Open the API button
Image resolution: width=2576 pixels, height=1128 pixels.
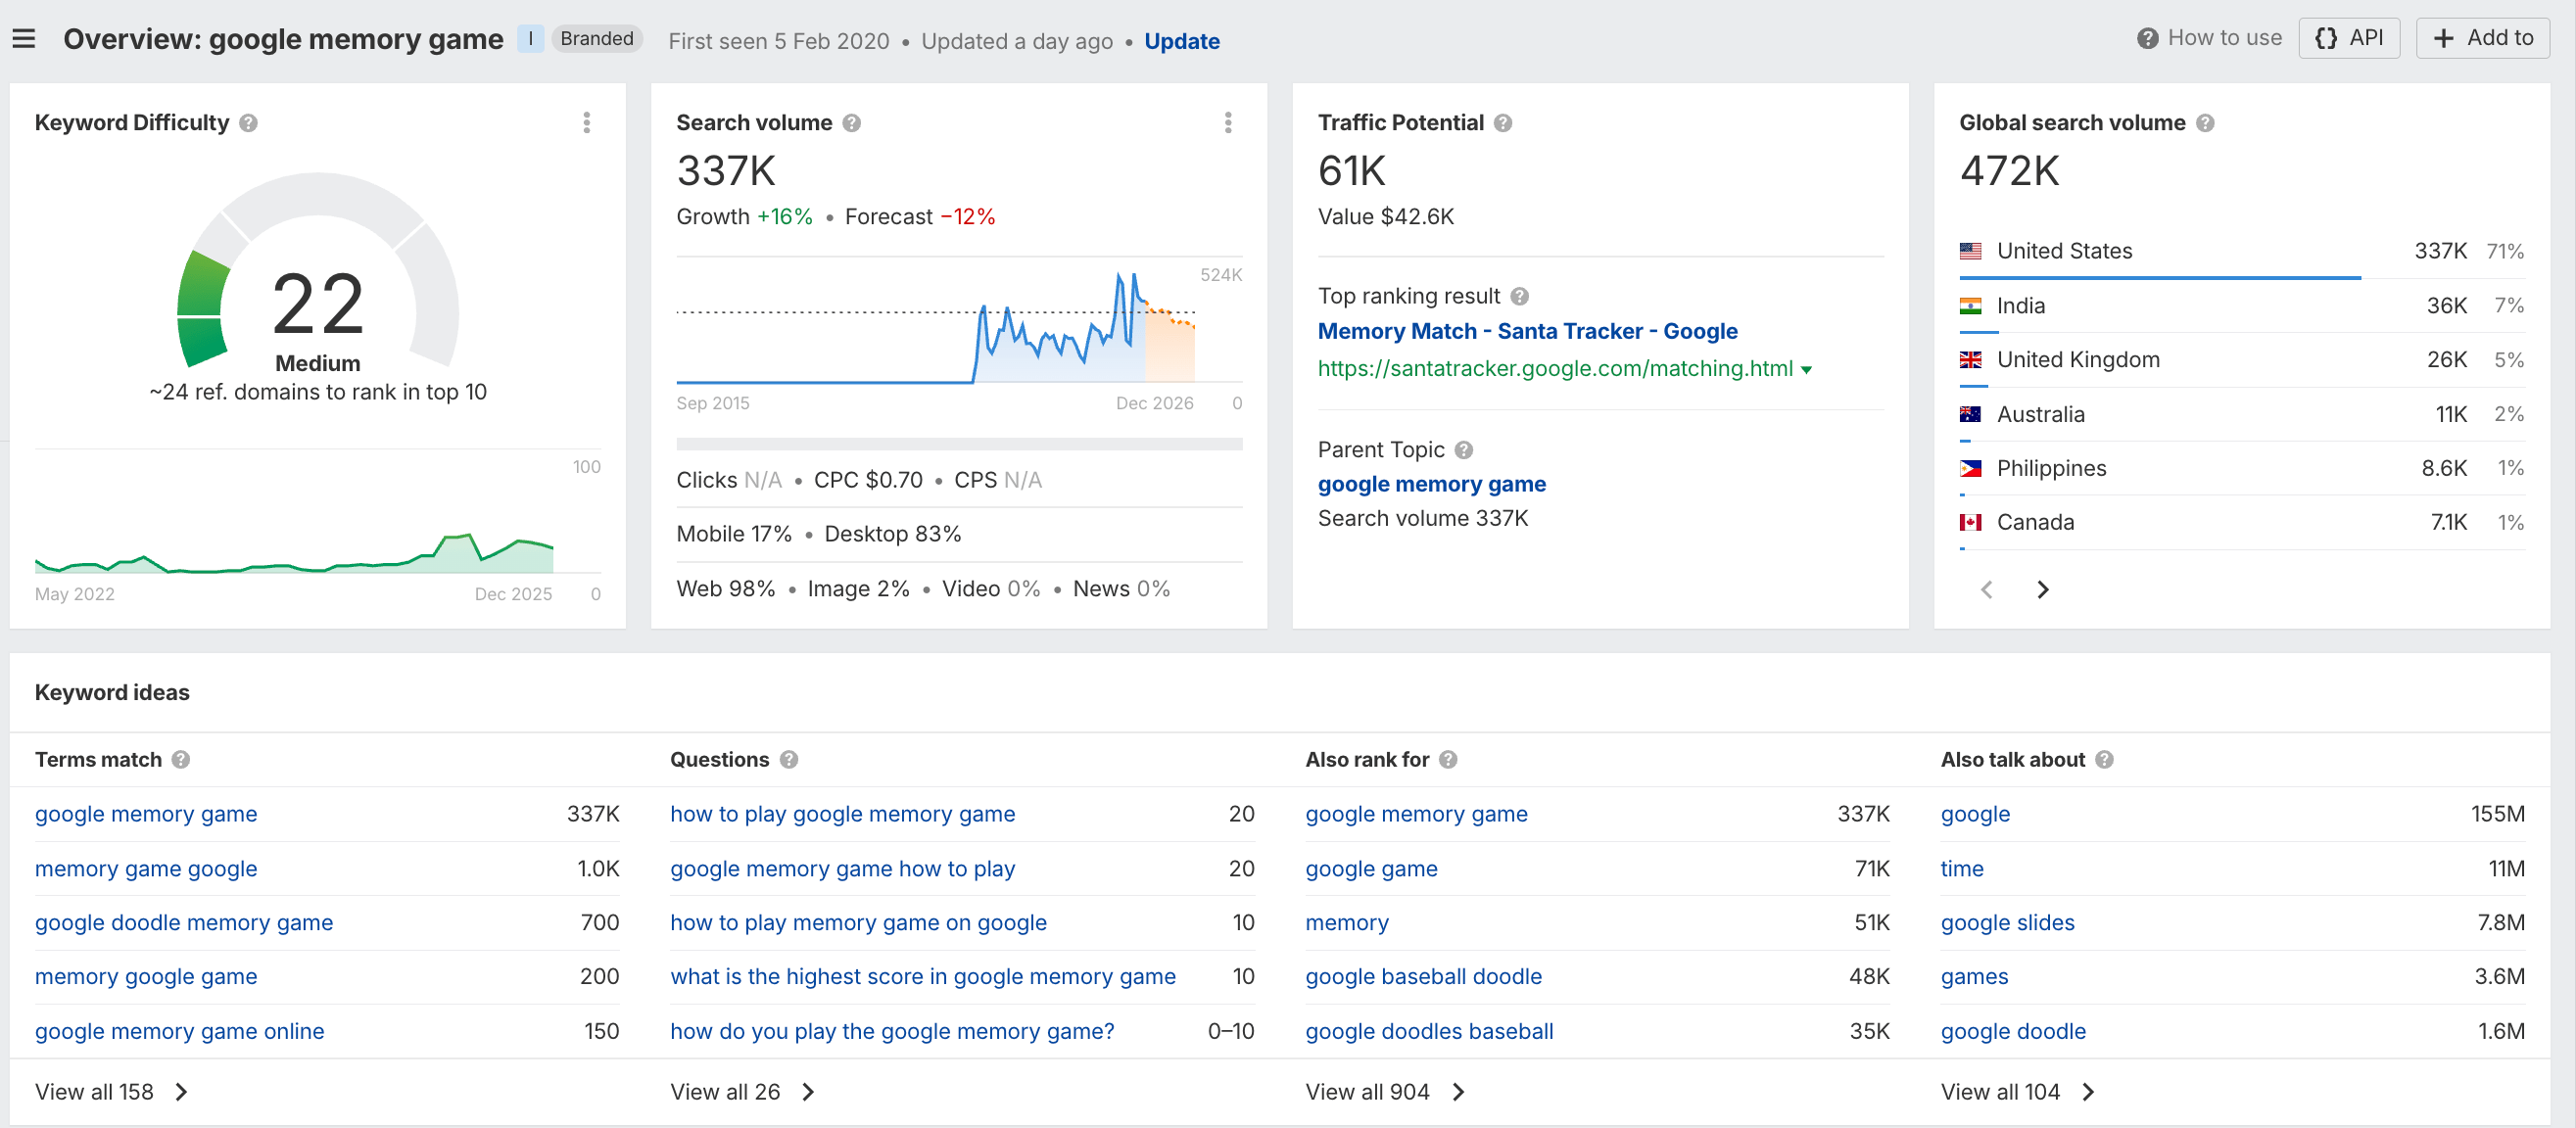[2349, 38]
